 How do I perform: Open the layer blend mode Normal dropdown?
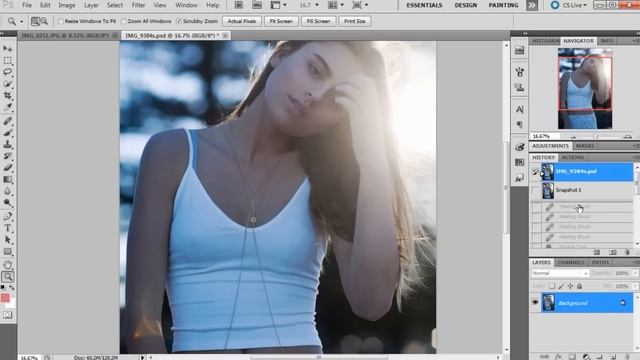coord(560,273)
